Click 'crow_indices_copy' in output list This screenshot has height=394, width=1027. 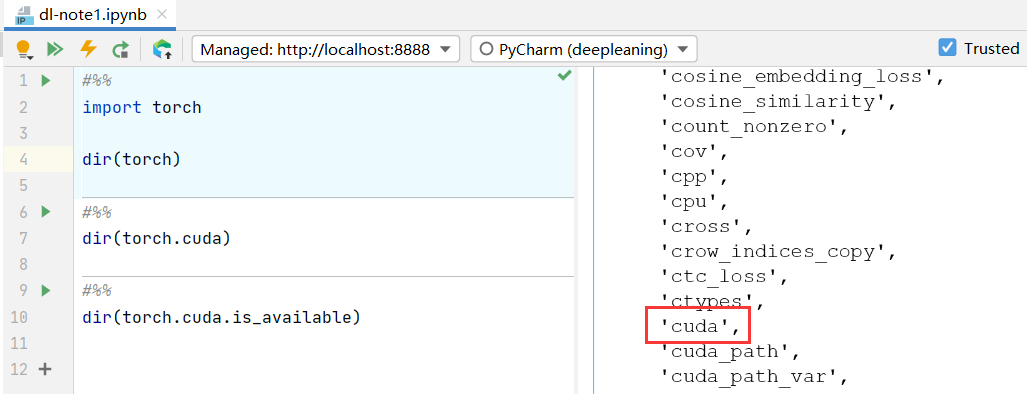point(777,251)
